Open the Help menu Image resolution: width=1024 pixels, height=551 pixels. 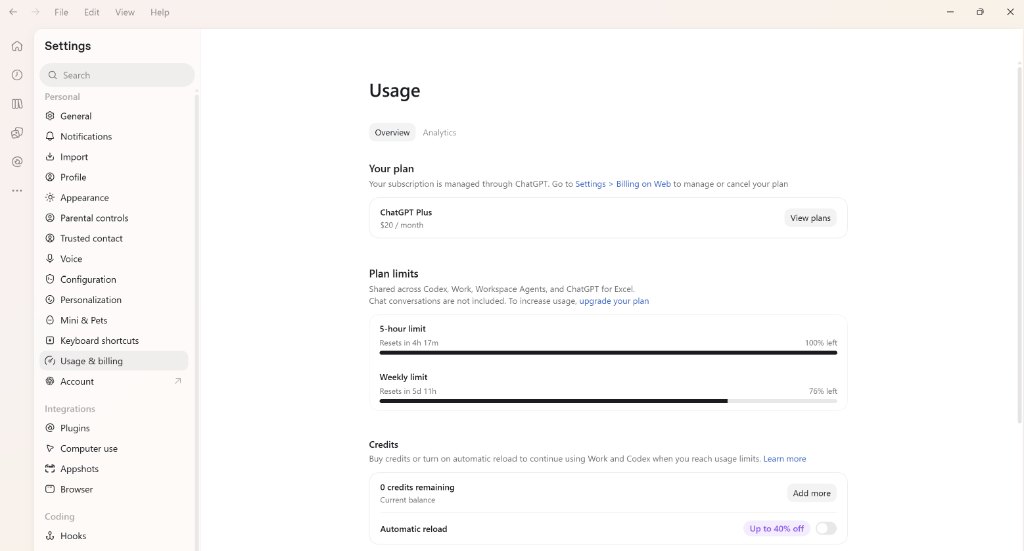point(159,12)
